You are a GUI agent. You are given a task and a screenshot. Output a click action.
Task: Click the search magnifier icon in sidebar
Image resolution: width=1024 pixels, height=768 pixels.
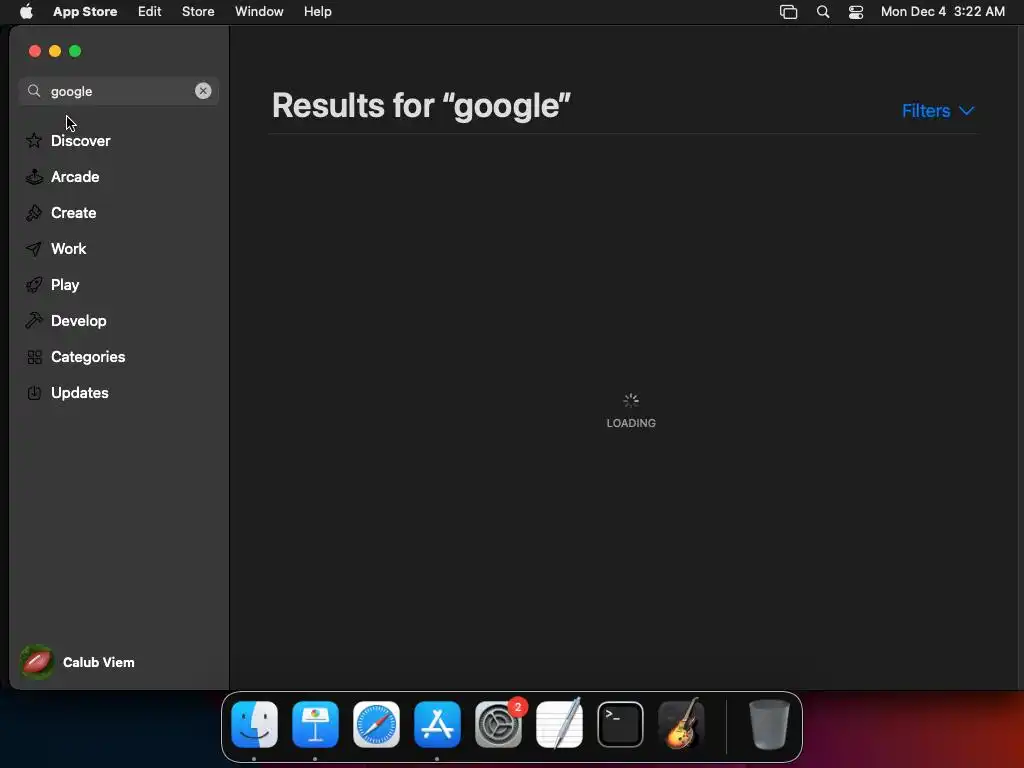point(34,91)
